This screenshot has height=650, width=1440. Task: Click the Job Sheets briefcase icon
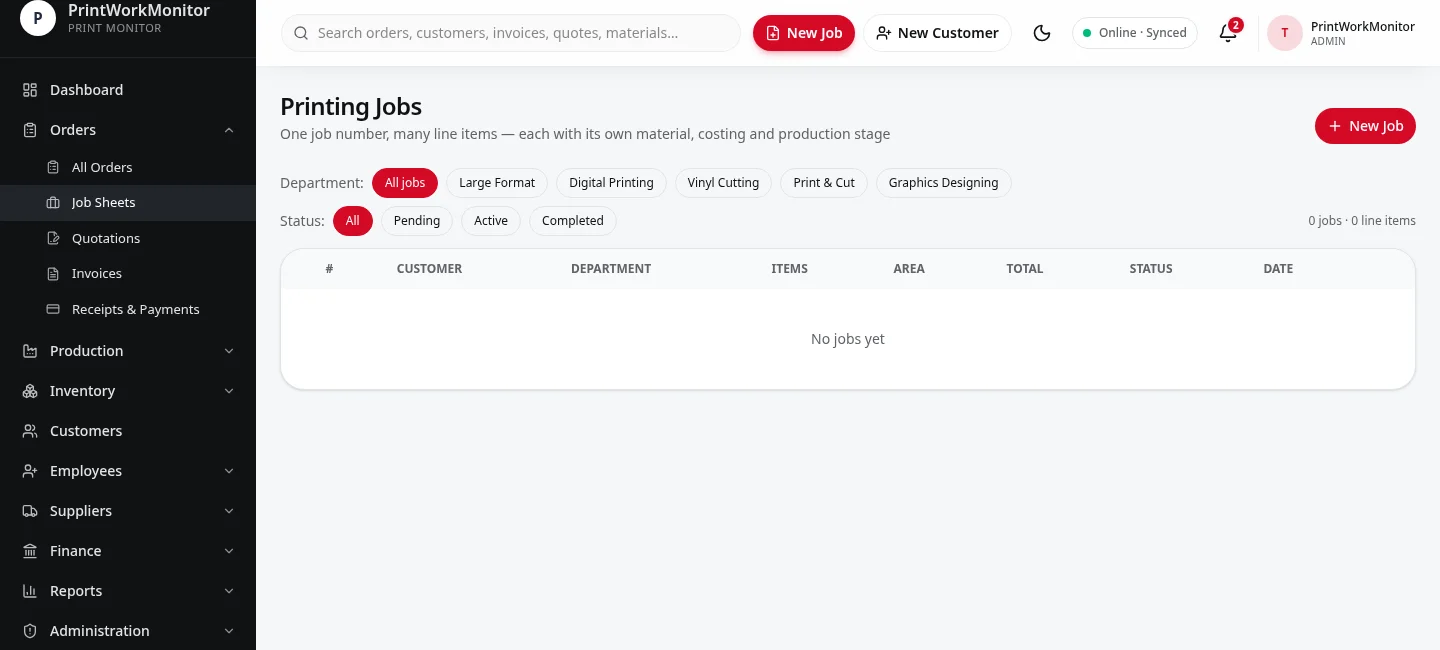[x=53, y=203]
